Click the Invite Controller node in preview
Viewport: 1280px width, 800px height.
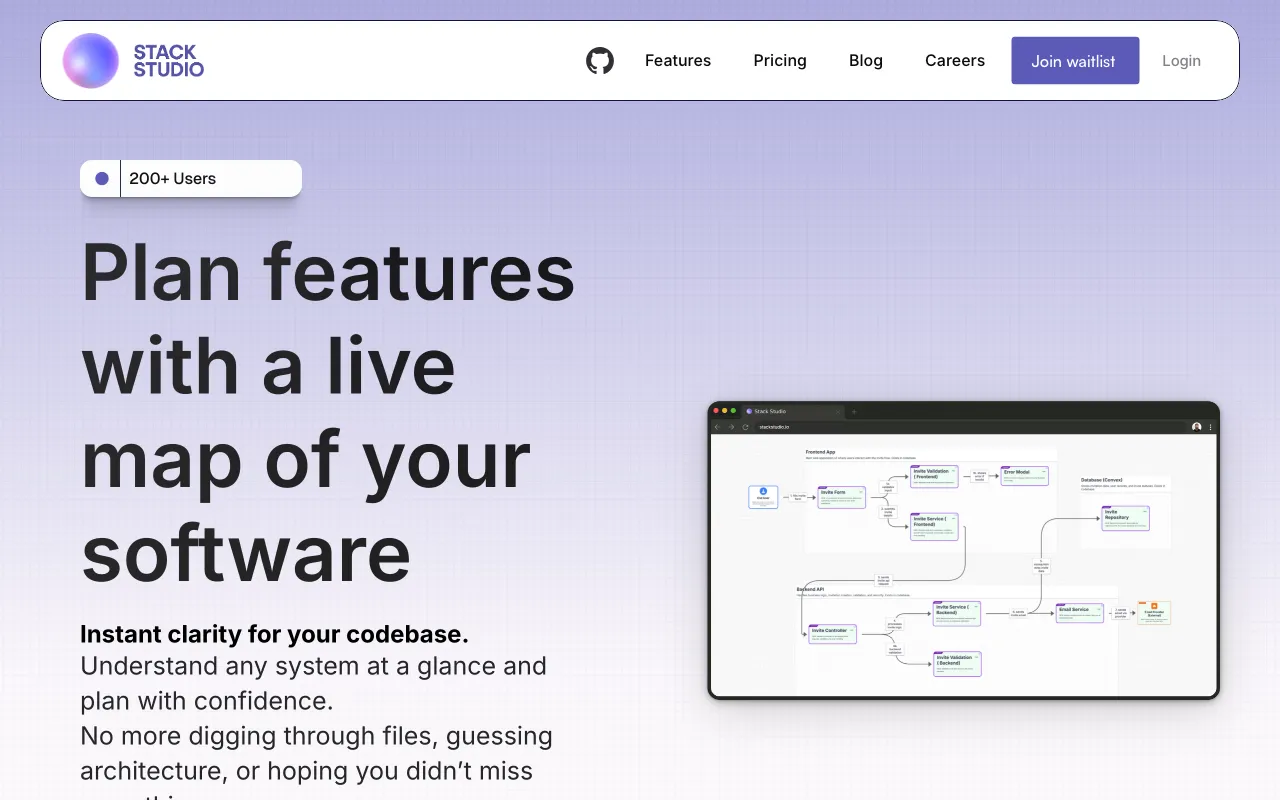[832, 634]
